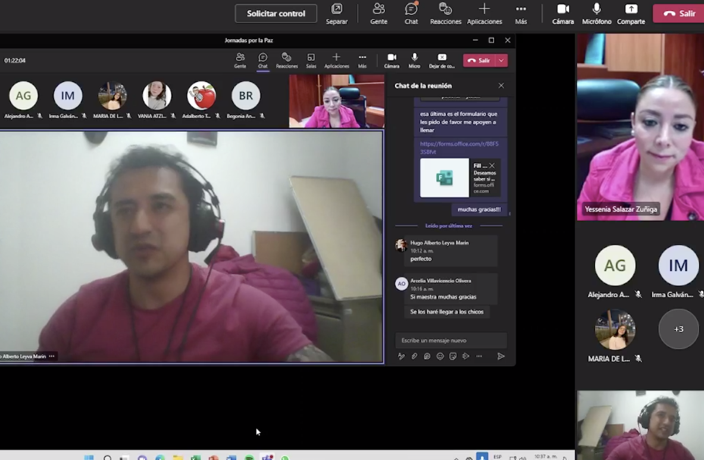Select MARIA DE L avatar in right panel
Viewport: 704px width, 460px height.
[x=615, y=330]
